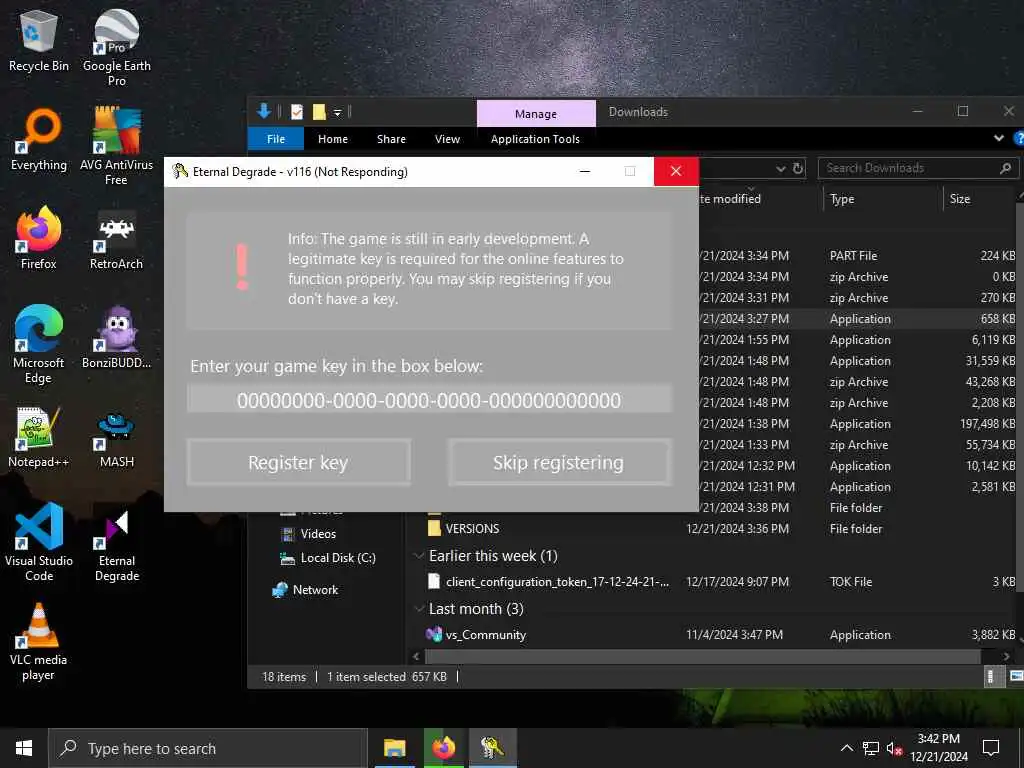Click the Skip registering button
Image resolution: width=1024 pixels, height=768 pixels.
[558, 462]
